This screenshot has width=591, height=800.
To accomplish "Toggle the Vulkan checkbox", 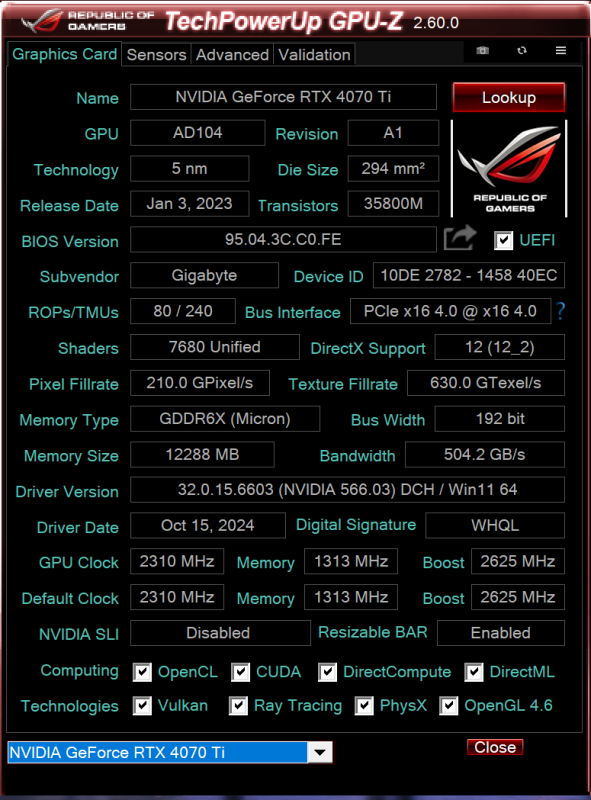I will 142,706.
